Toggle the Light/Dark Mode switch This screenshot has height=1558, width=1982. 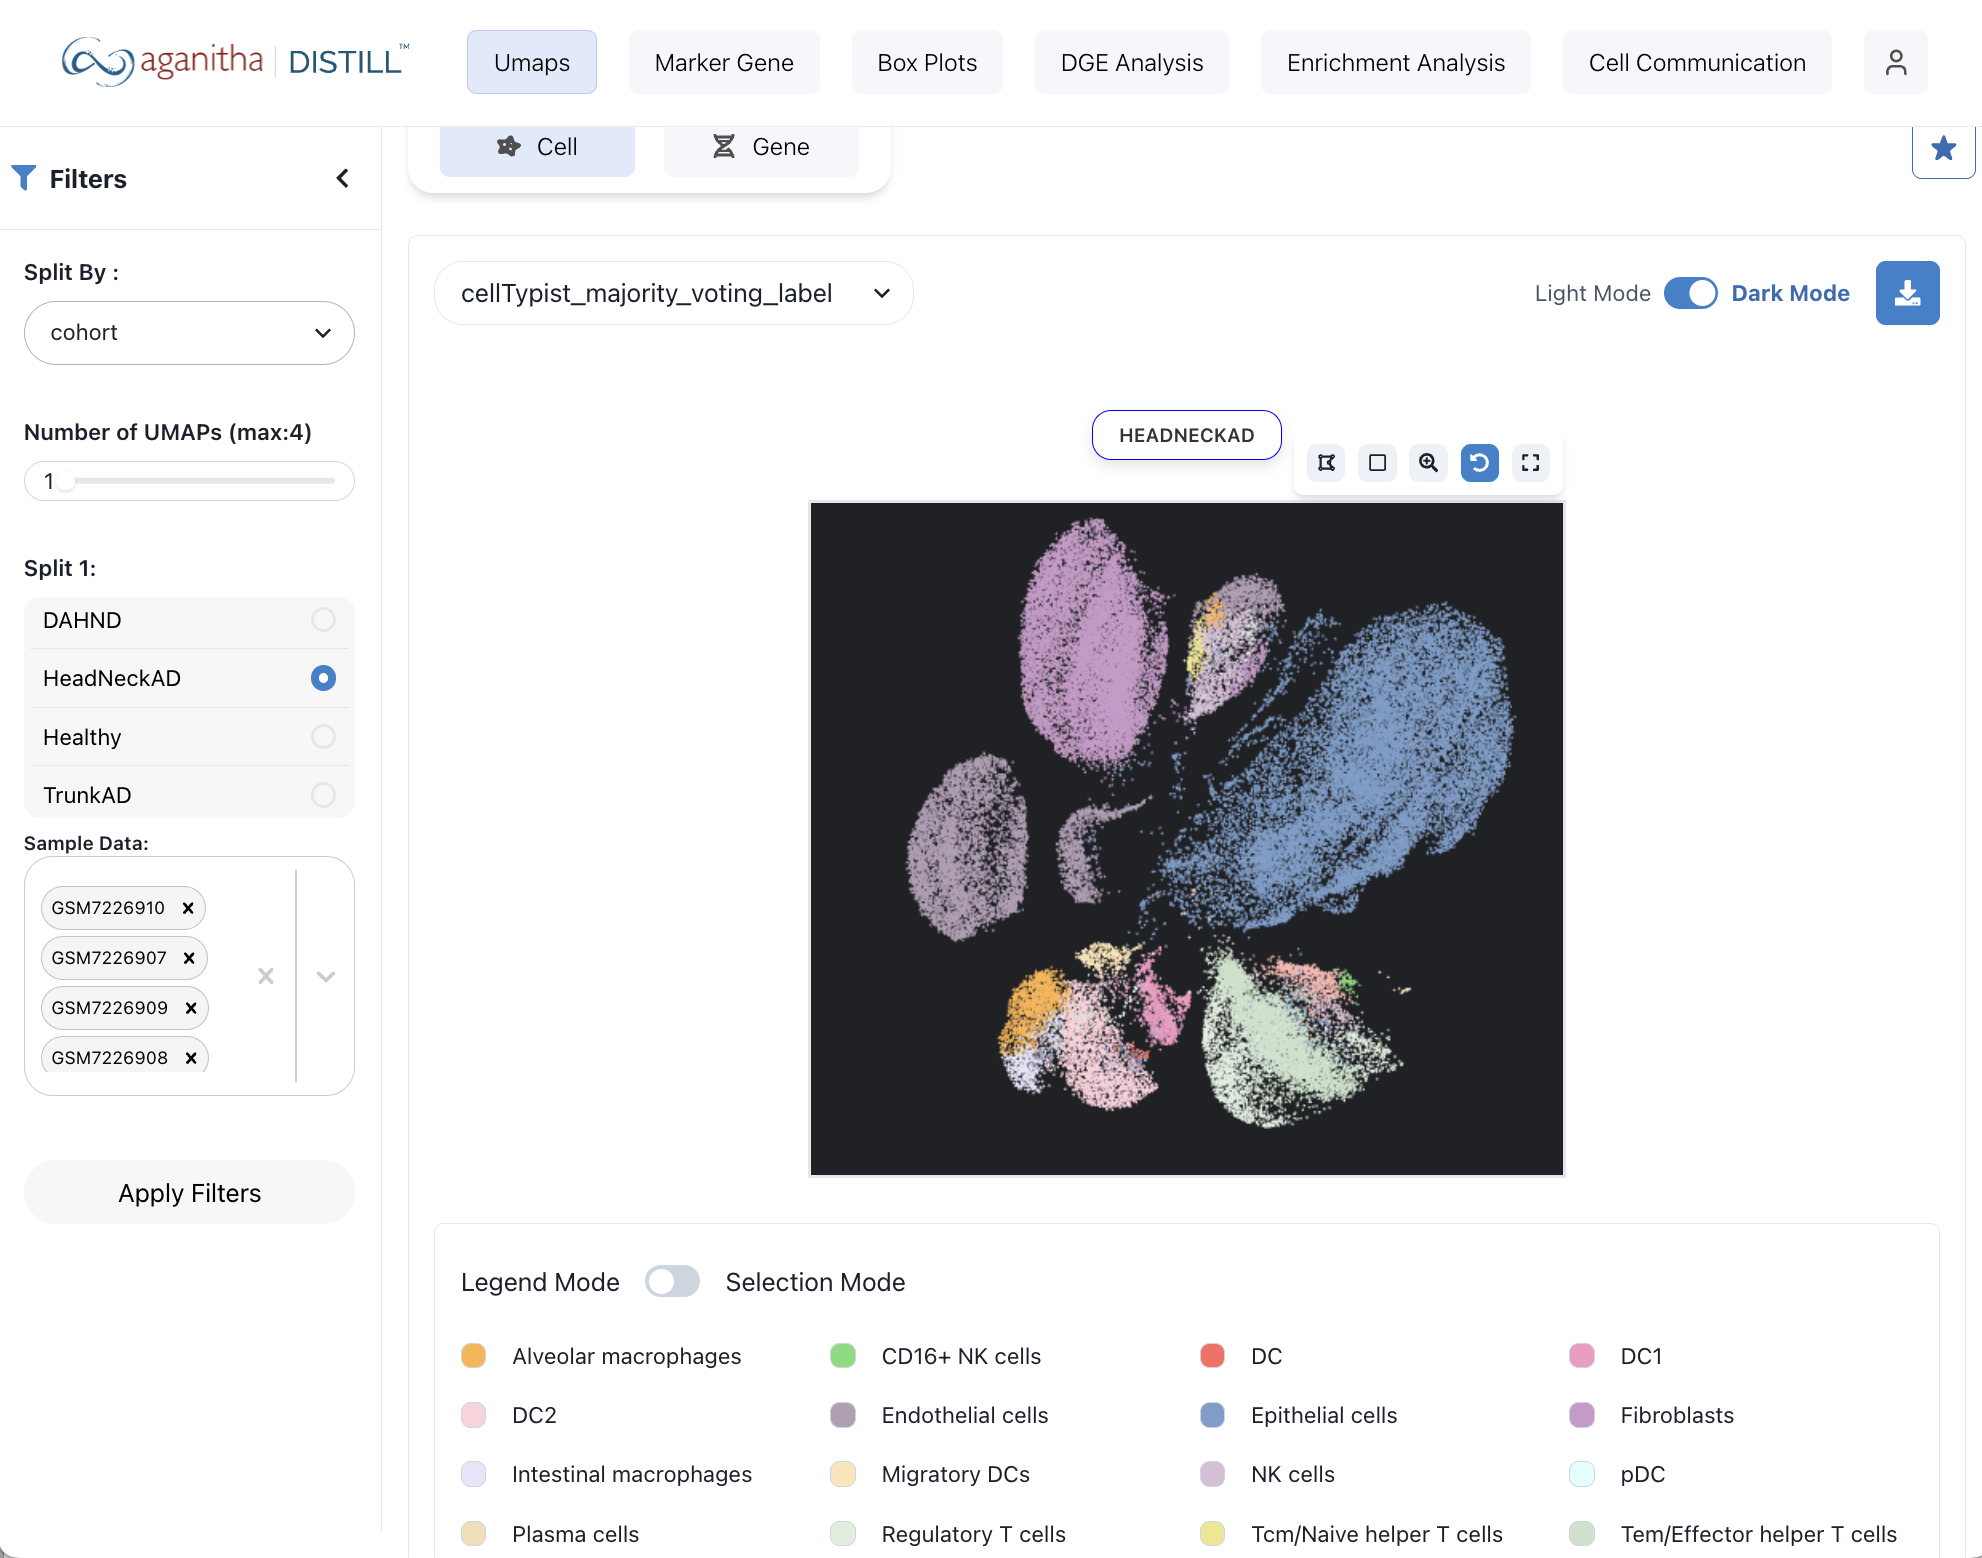(x=1690, y=293)
